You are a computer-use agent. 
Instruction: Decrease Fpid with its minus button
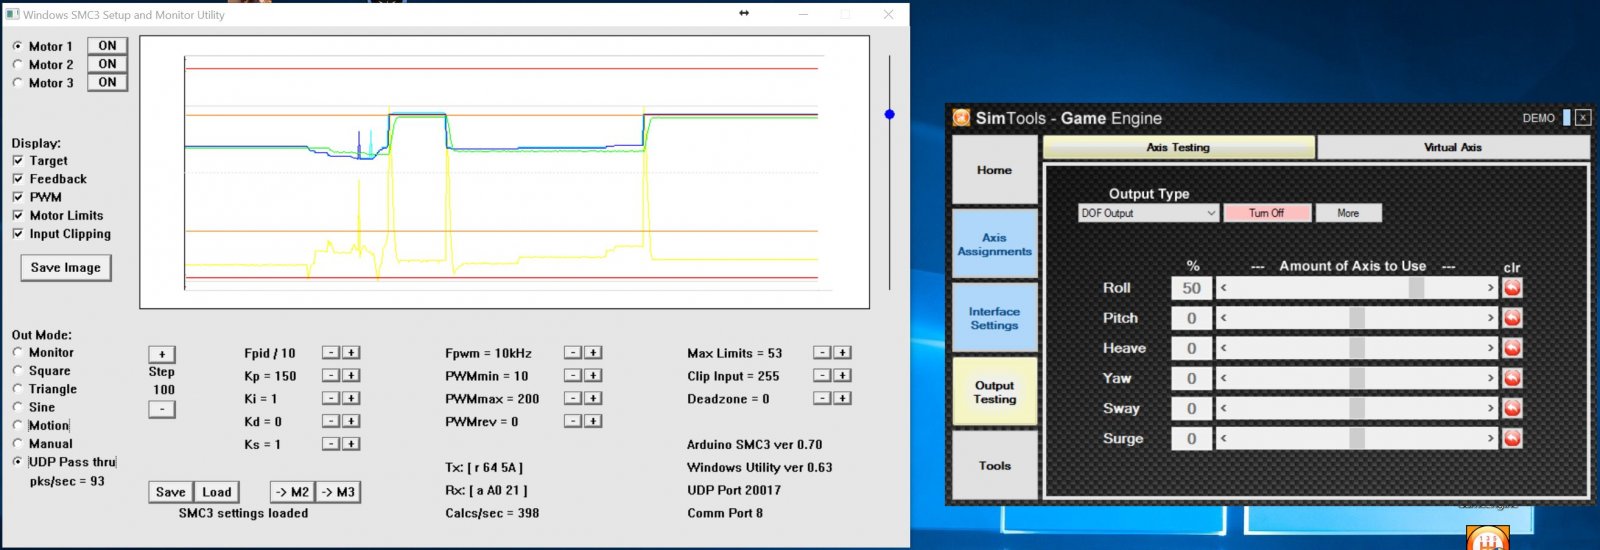[331, 352]
